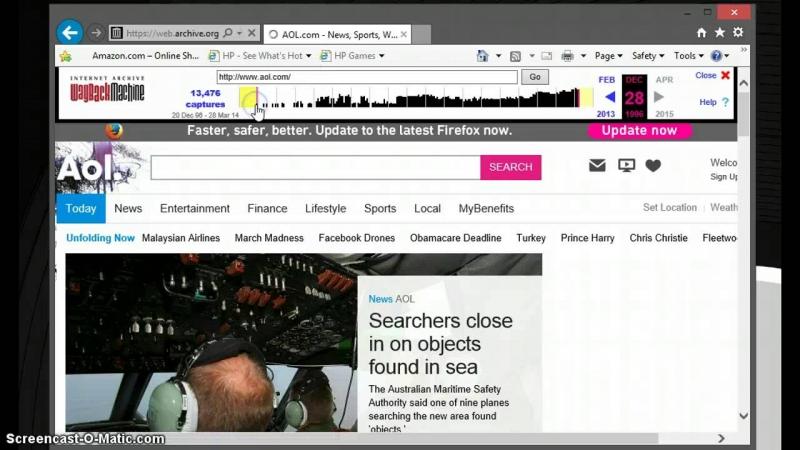Select the Entertainment navigation tab
The height and width of the screenshot is (450, 800).
(x=195, y=208)
